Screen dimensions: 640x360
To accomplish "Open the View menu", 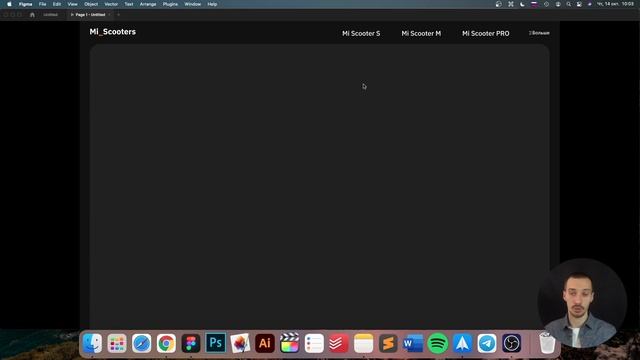I will [72, 4].
